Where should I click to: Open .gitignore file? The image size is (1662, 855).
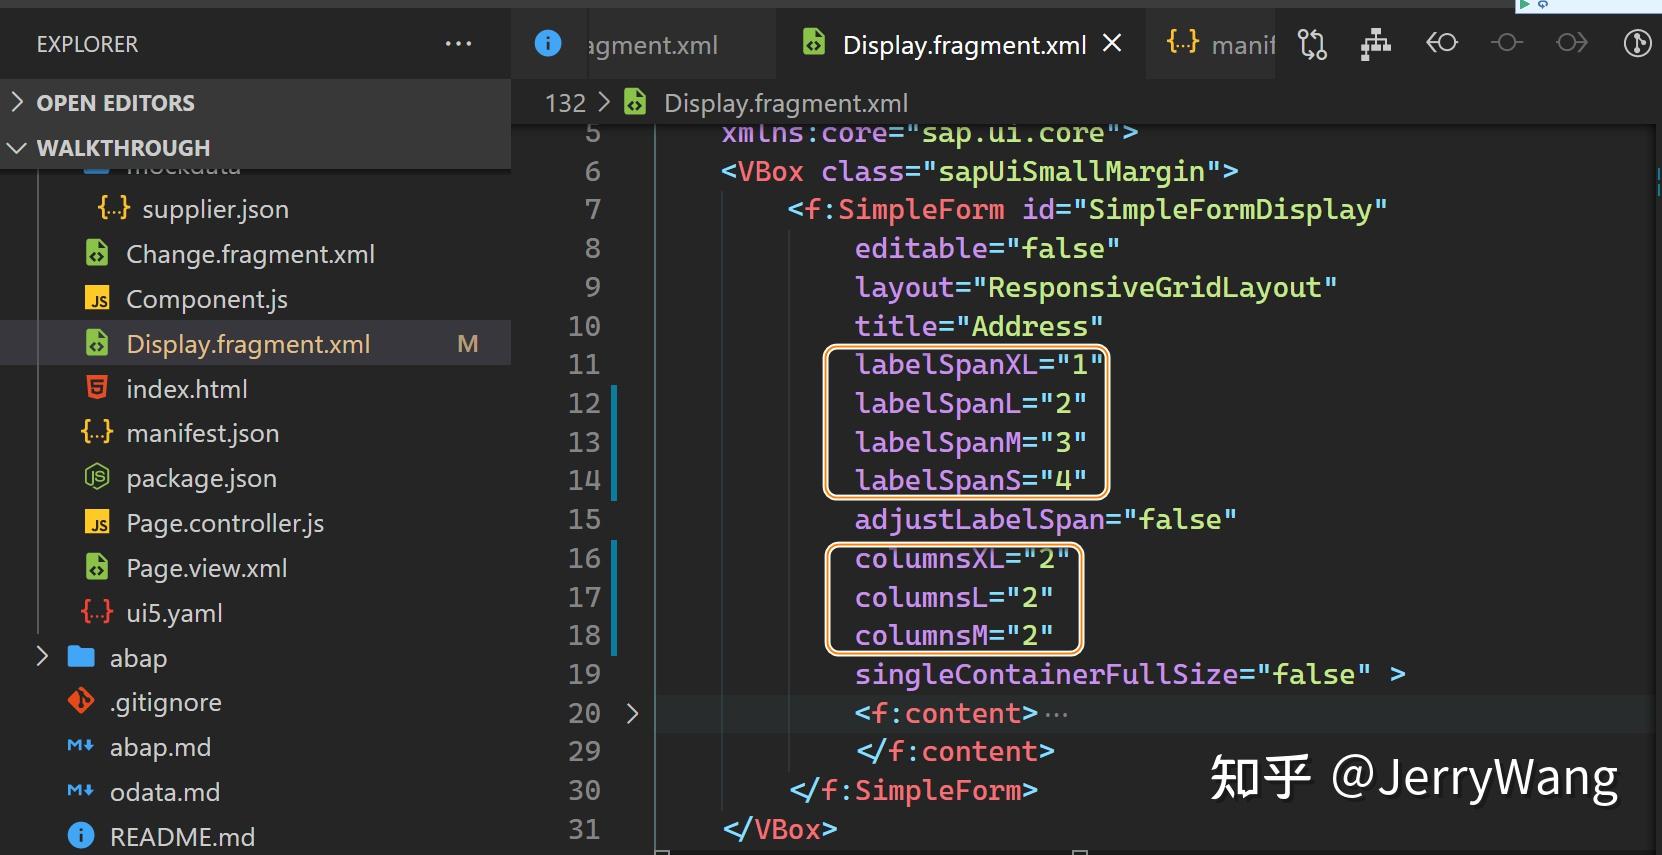[165, 702]
